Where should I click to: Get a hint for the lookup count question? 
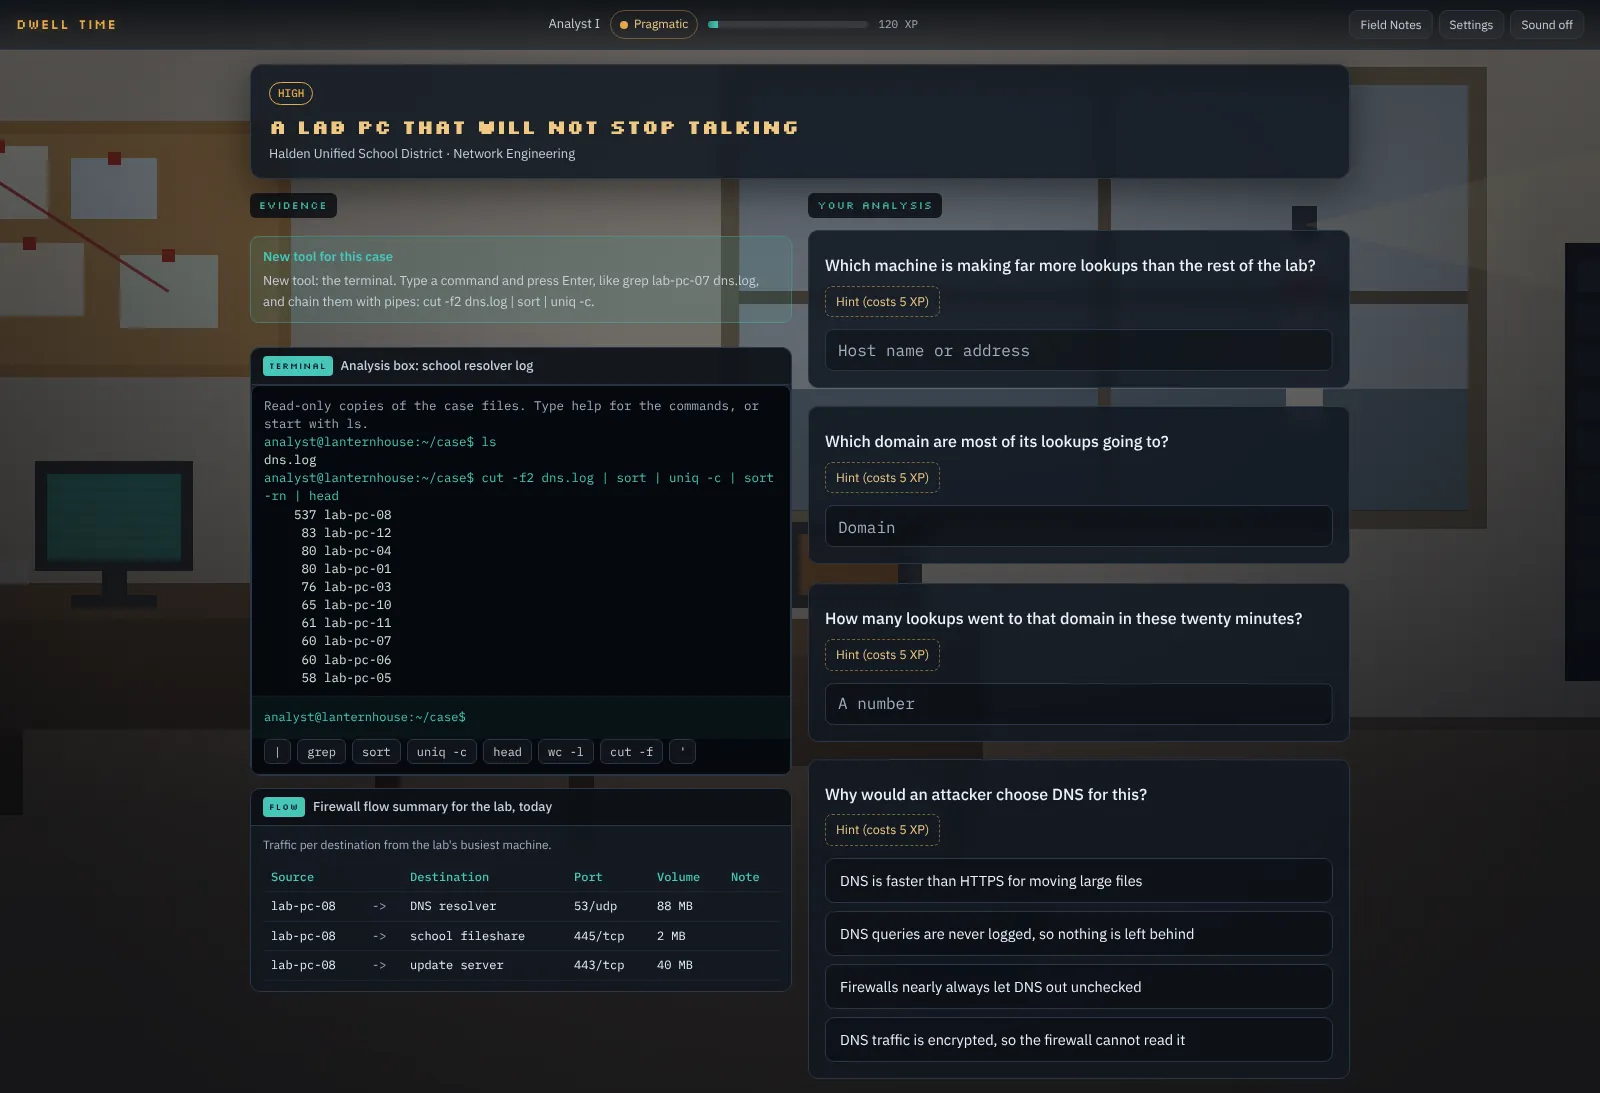coord(882,655)
